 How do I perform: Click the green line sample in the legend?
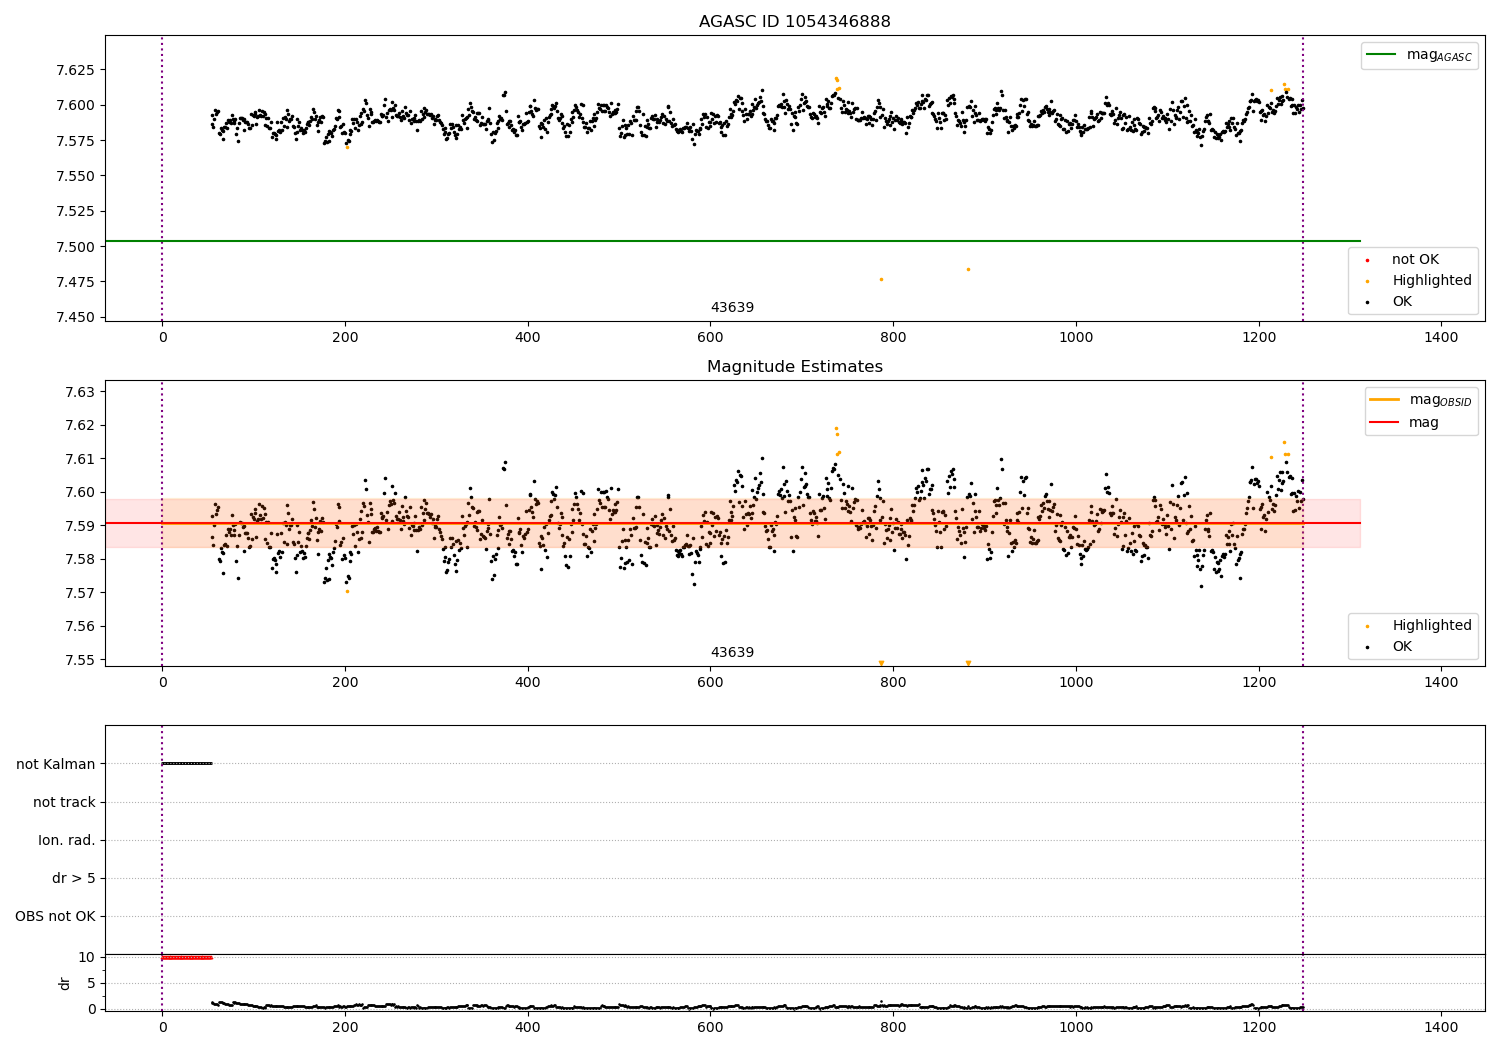click(x=1382, y=55)
